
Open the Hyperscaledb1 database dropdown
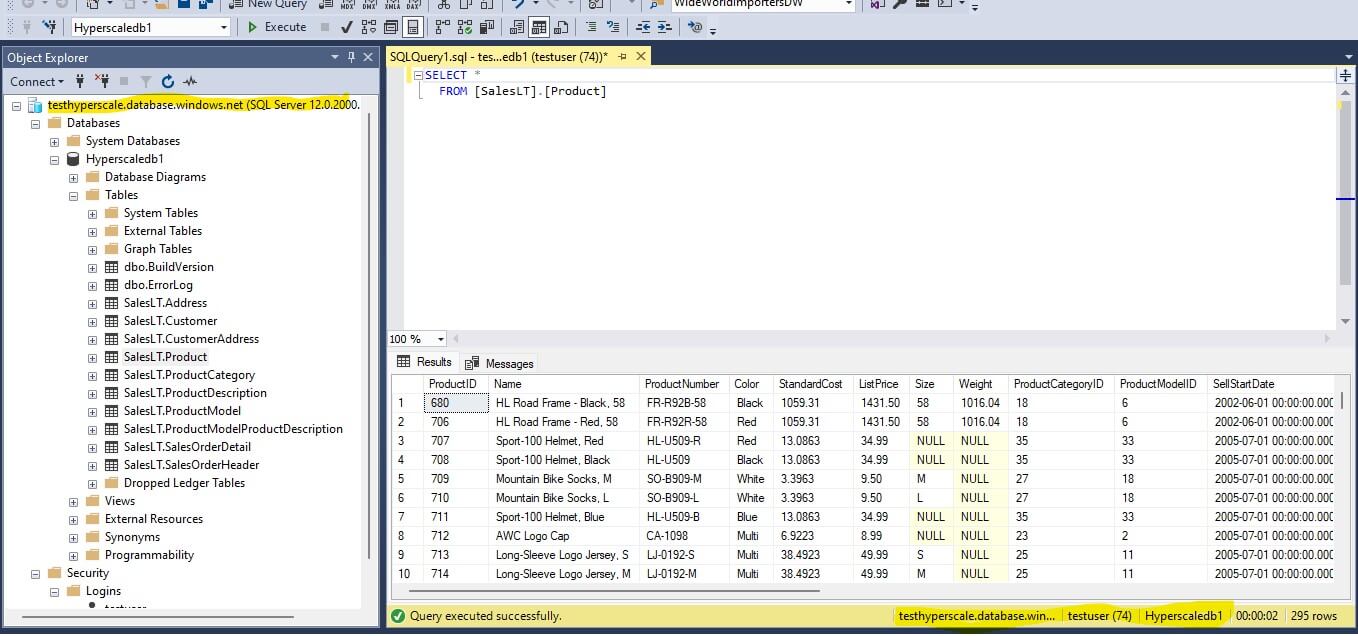pos(223,27)
